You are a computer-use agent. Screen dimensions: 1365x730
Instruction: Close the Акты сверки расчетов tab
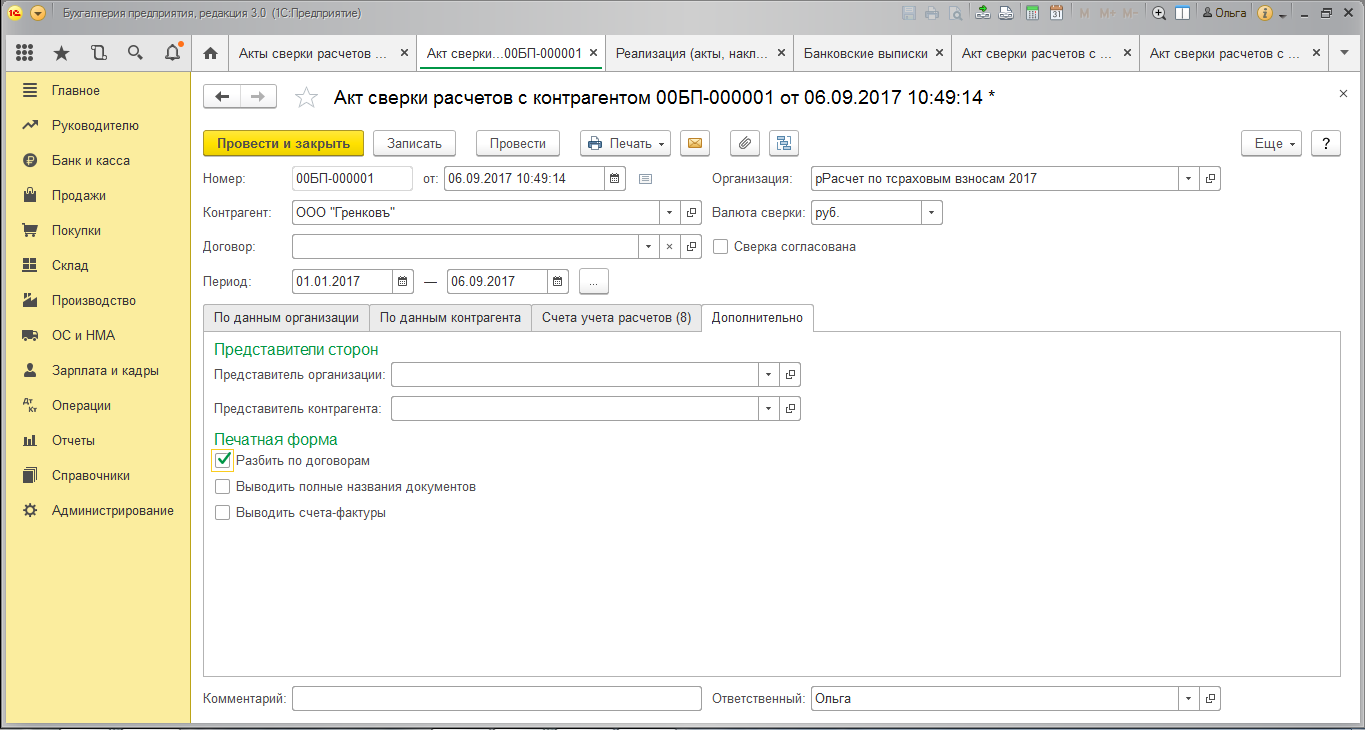coord(404,54)
